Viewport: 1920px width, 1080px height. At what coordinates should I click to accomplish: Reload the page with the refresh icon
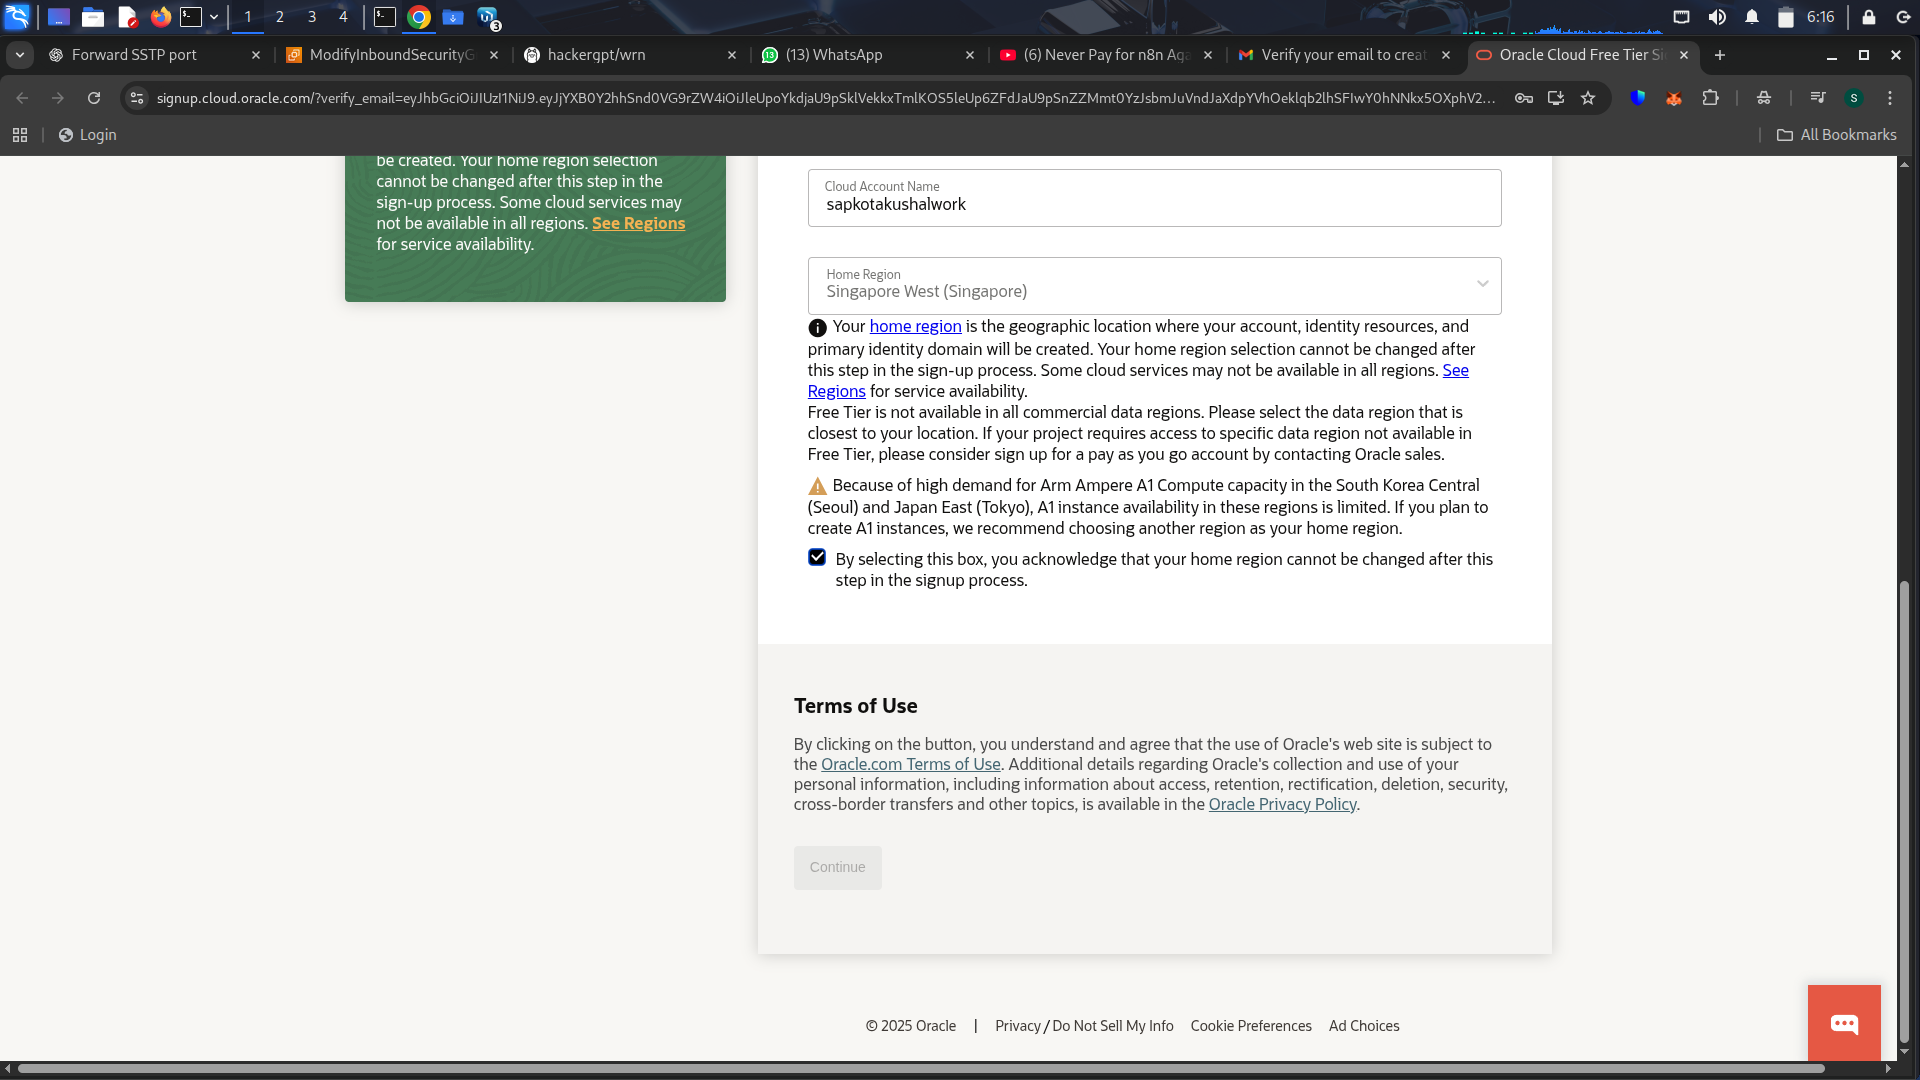pos(94,98)
